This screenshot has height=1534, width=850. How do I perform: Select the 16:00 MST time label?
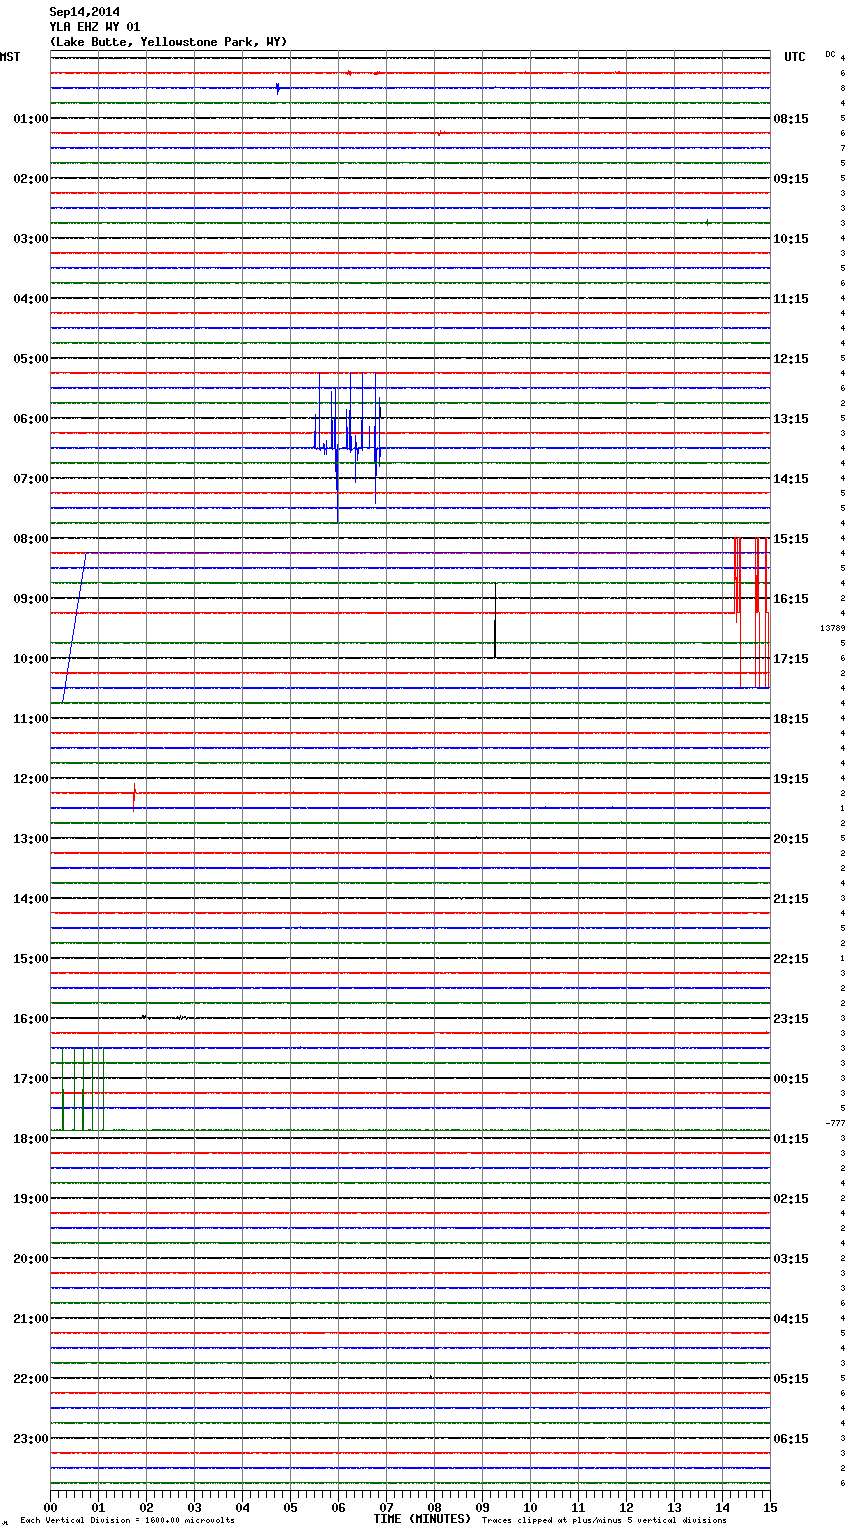coord(30,1019)
